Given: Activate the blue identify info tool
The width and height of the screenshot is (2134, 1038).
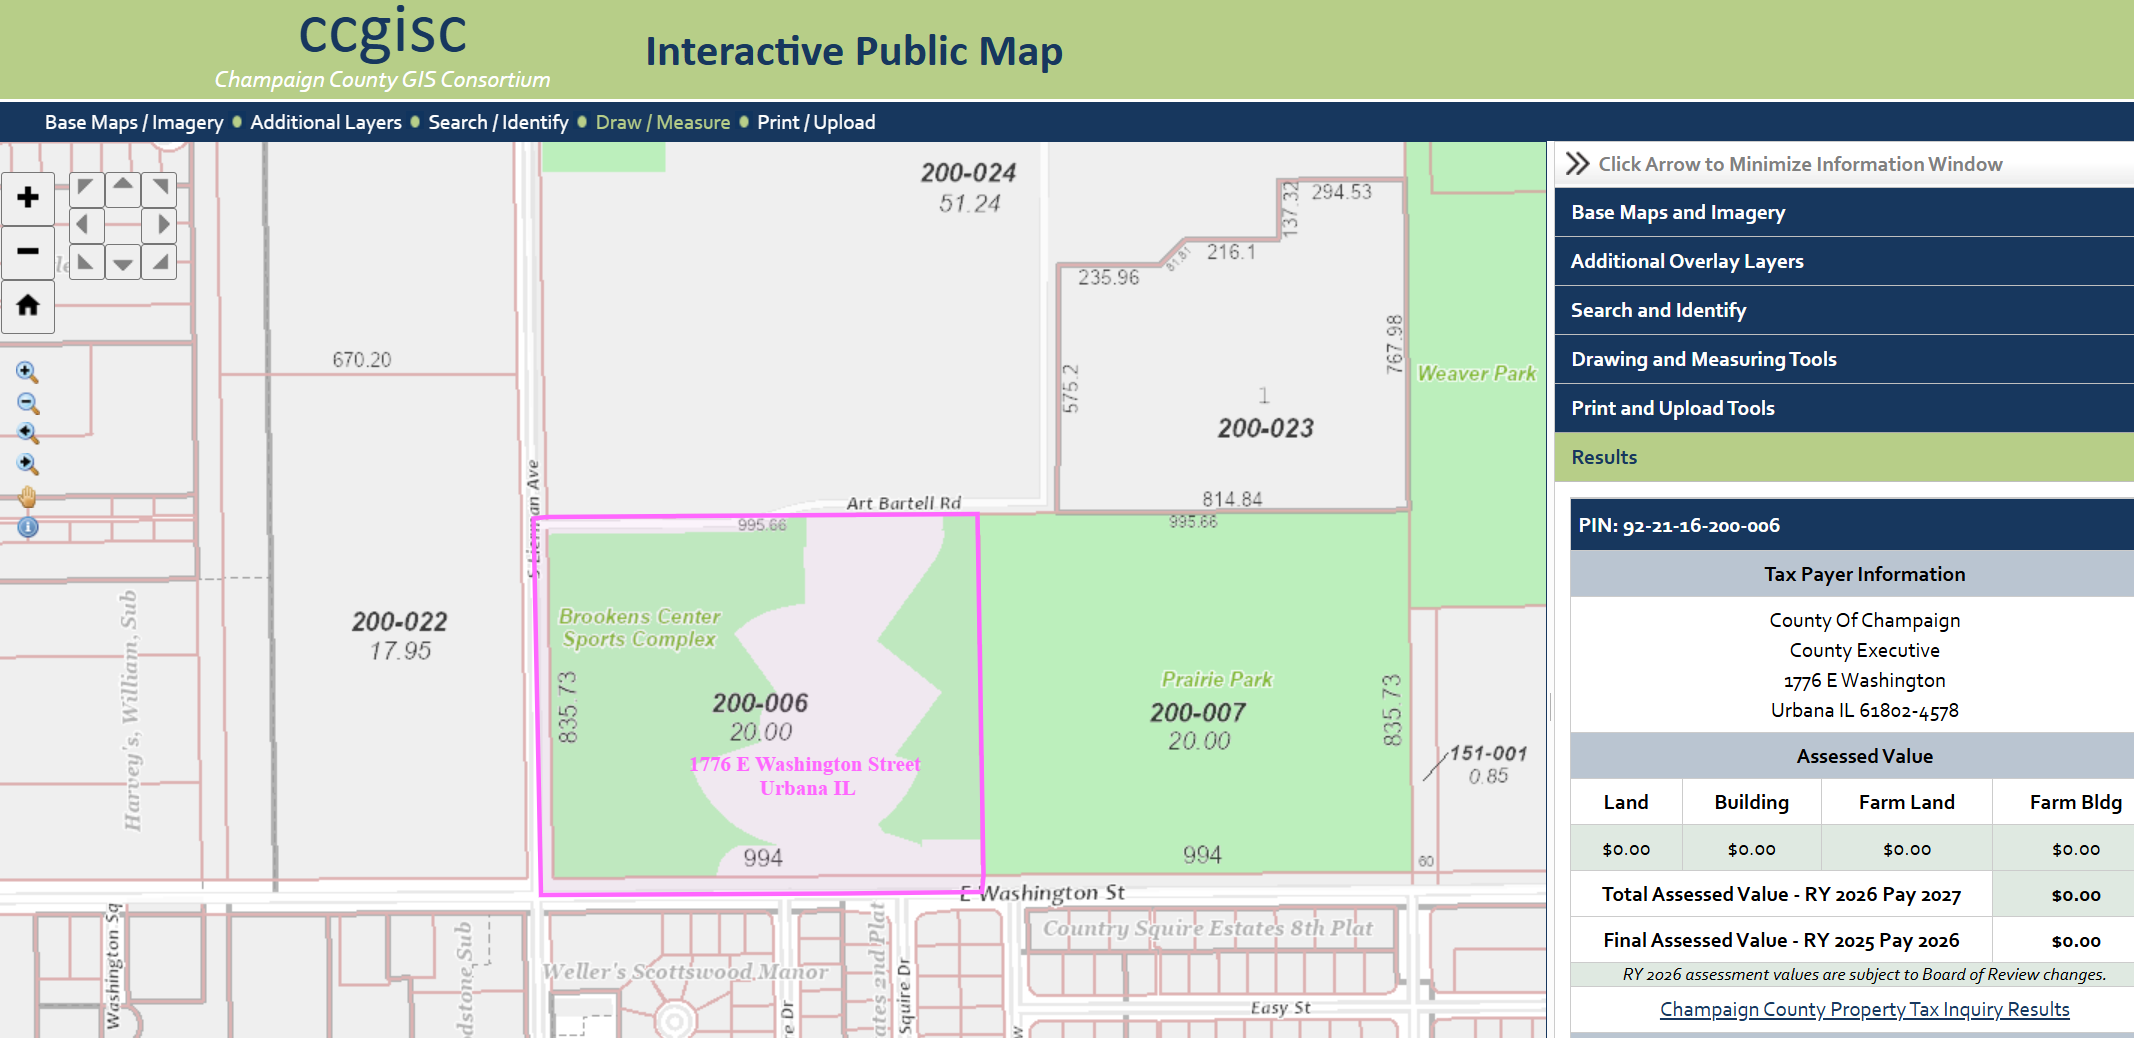Looking at the screenshot, I should 27,527.
